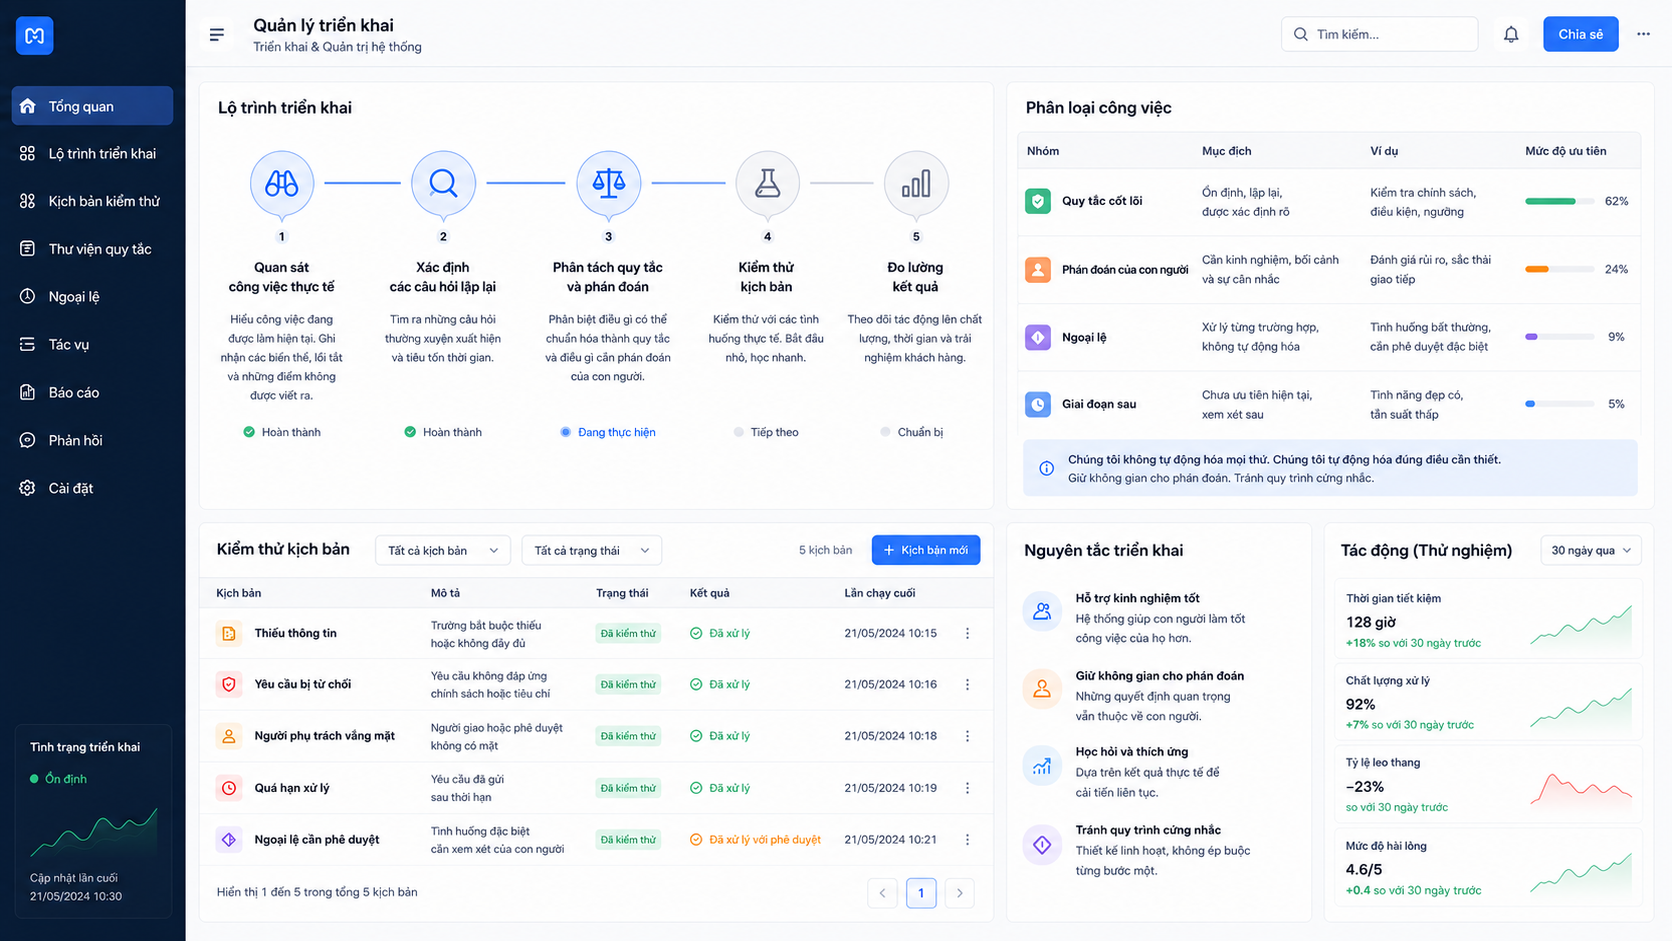Go to previous page of scenarios
The image size is (1672, 941).
point(882,893)
